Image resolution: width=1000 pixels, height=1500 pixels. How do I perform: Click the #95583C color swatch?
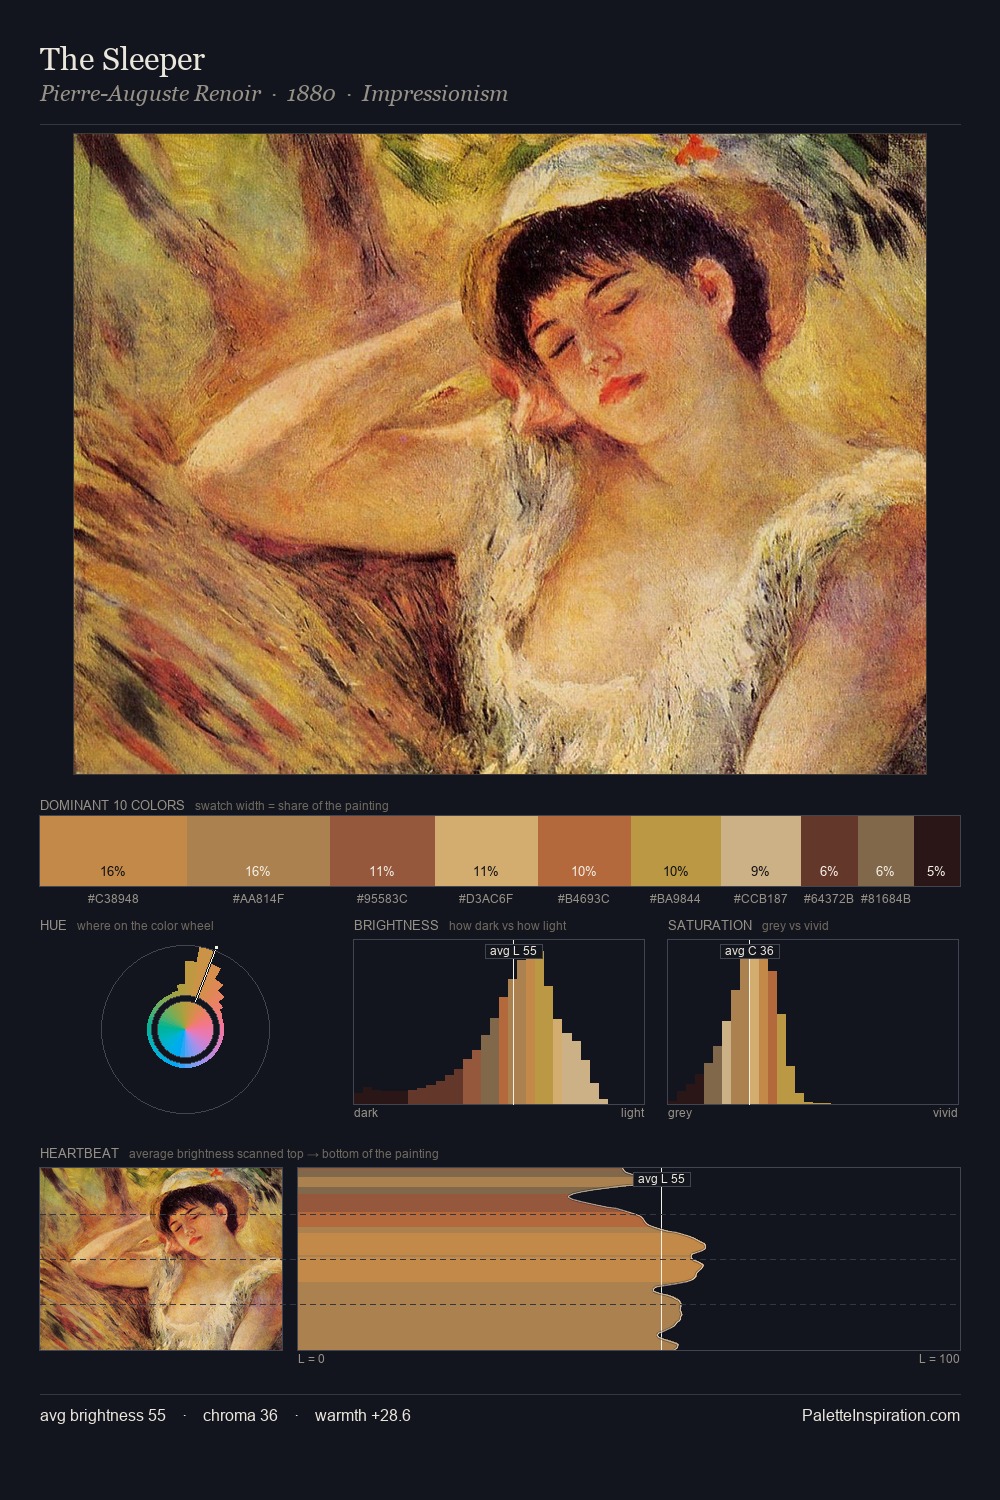coord(382,851)
